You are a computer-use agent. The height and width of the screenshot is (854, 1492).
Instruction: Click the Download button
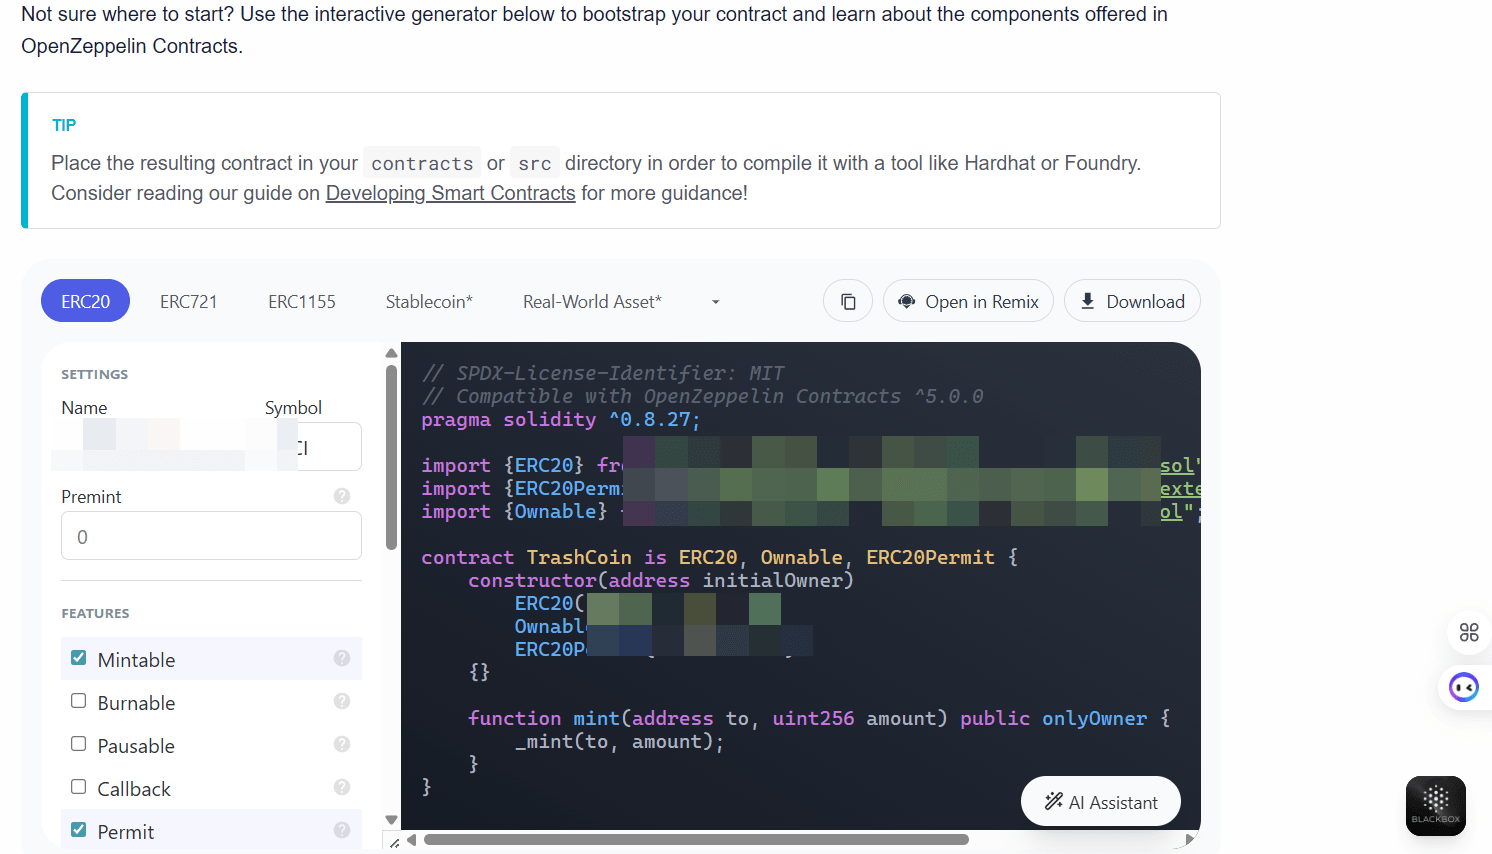(x=1132, y=301)
